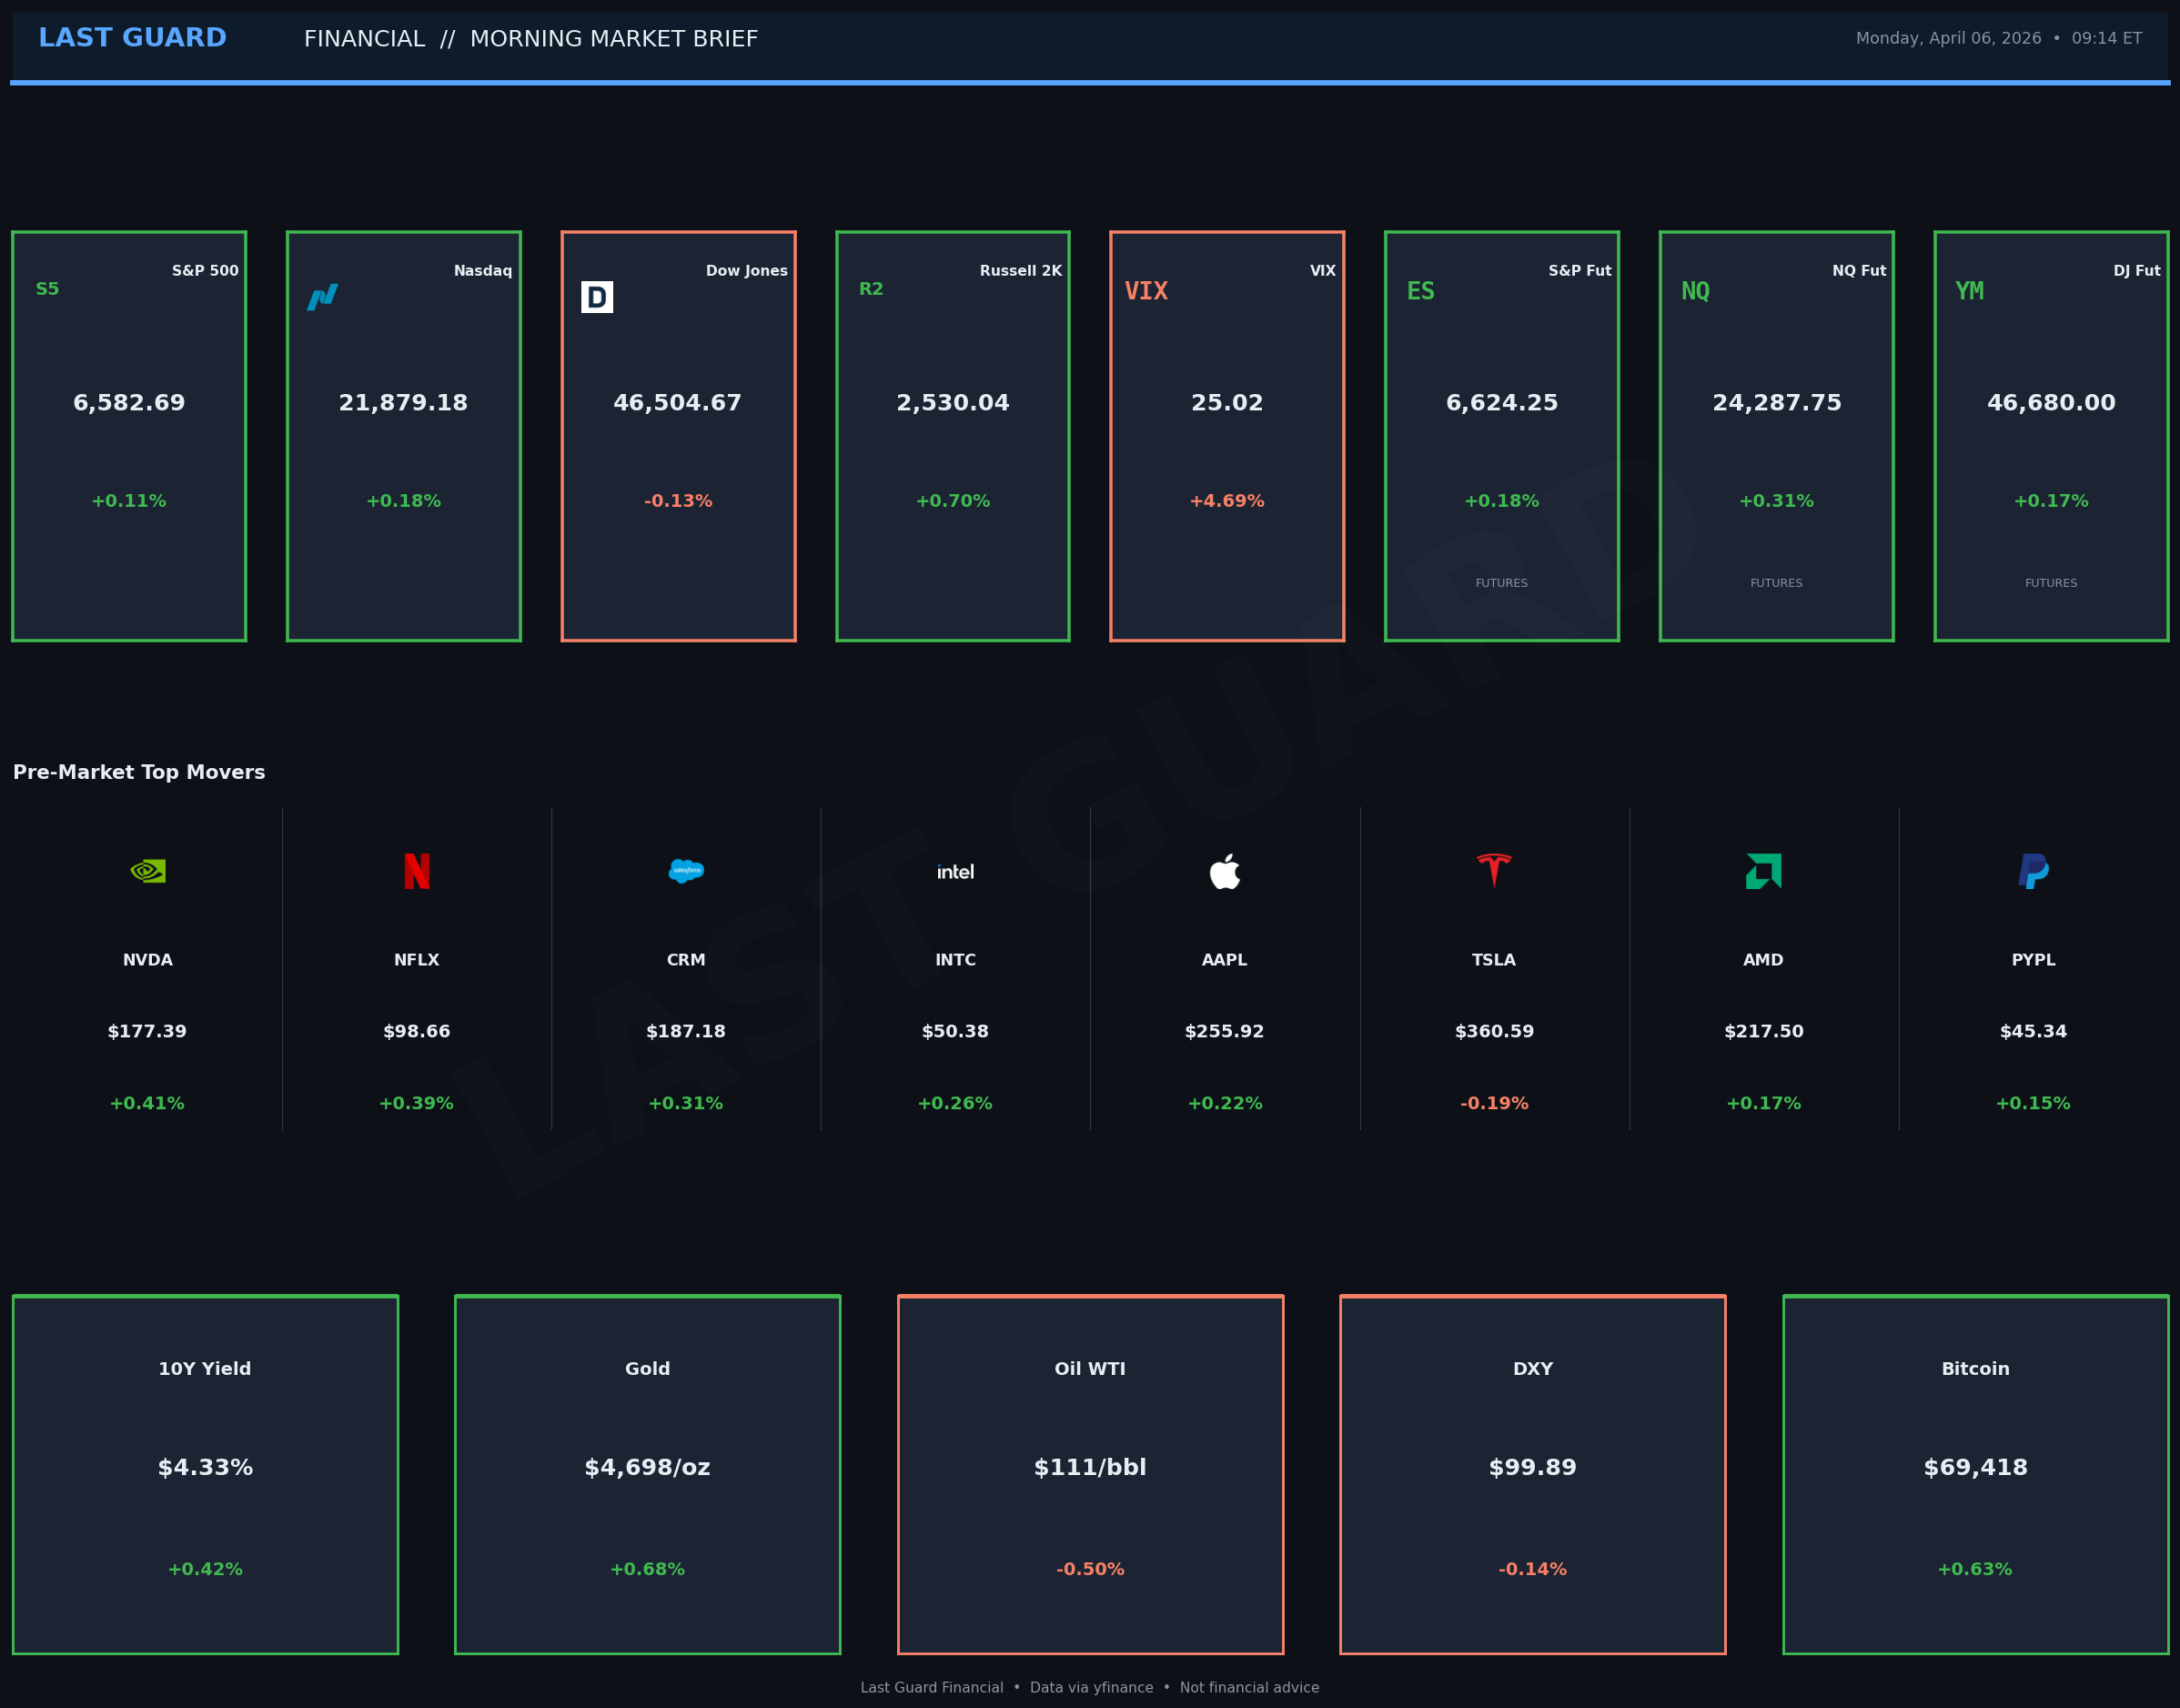Click the 10Y Yield card
The image size is (2180, 1708).
pyautogui.click(x=205, y=1474)
